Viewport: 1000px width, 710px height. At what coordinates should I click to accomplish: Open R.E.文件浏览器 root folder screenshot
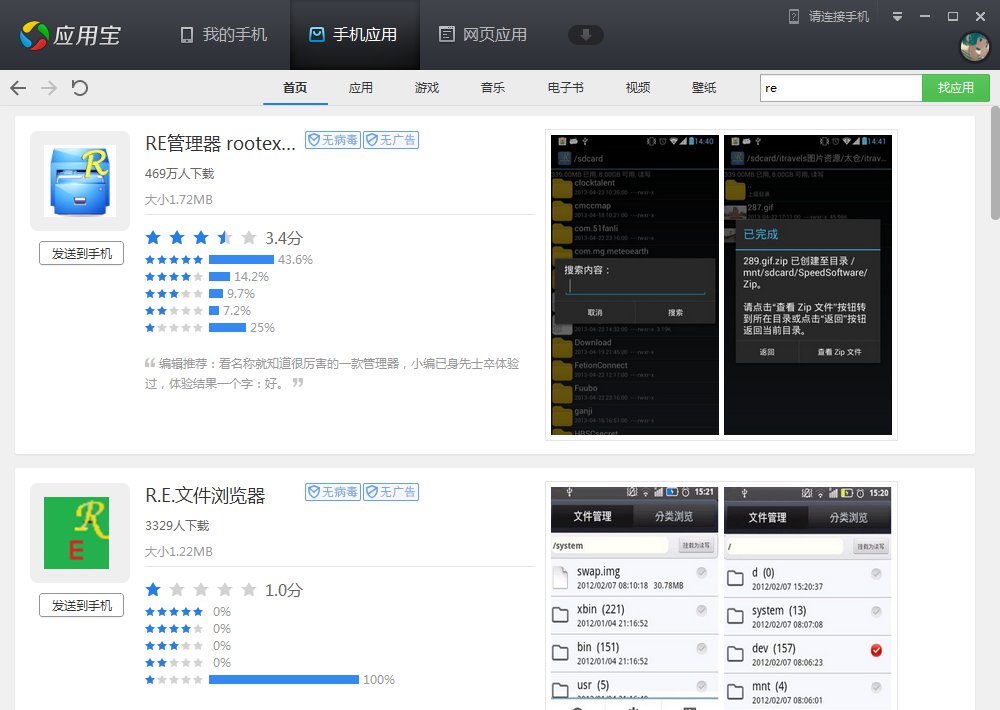coord(807,598)
